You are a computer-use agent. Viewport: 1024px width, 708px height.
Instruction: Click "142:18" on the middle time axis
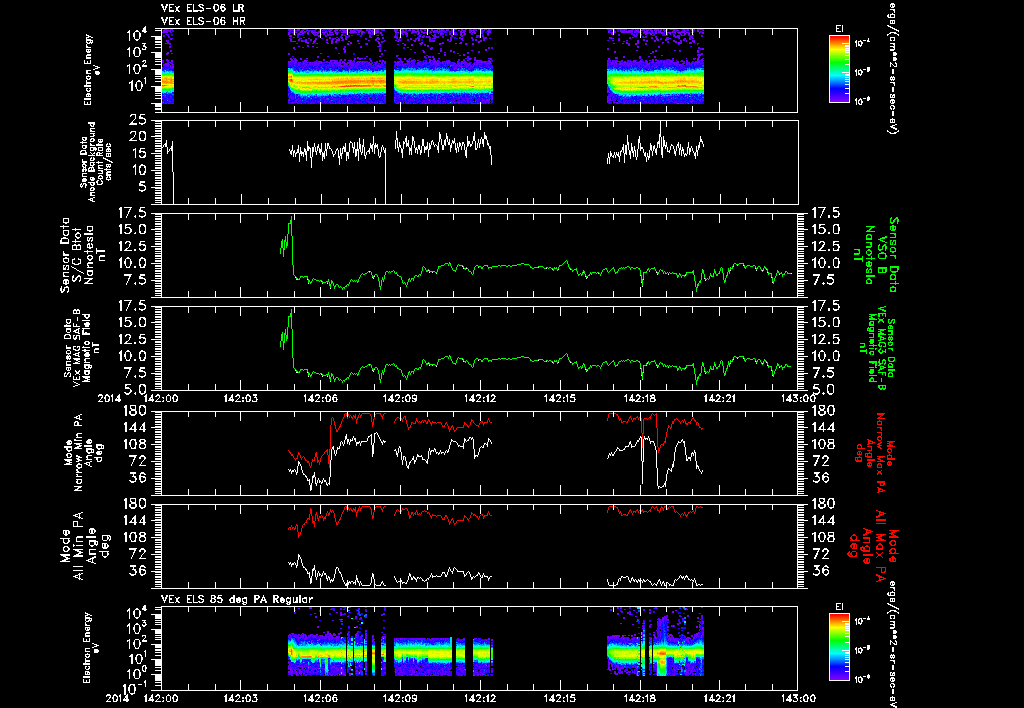(640, 398)
